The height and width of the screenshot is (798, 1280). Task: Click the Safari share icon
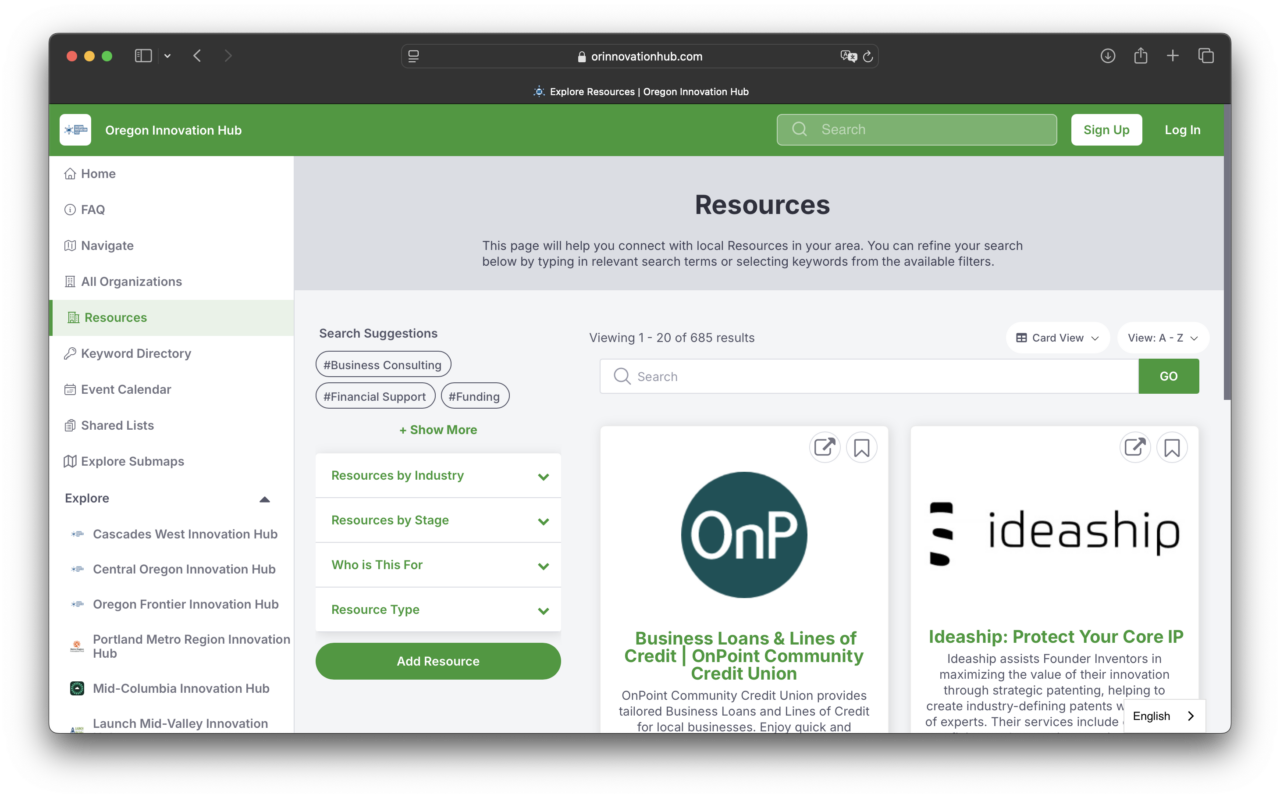click(1140, 56)
